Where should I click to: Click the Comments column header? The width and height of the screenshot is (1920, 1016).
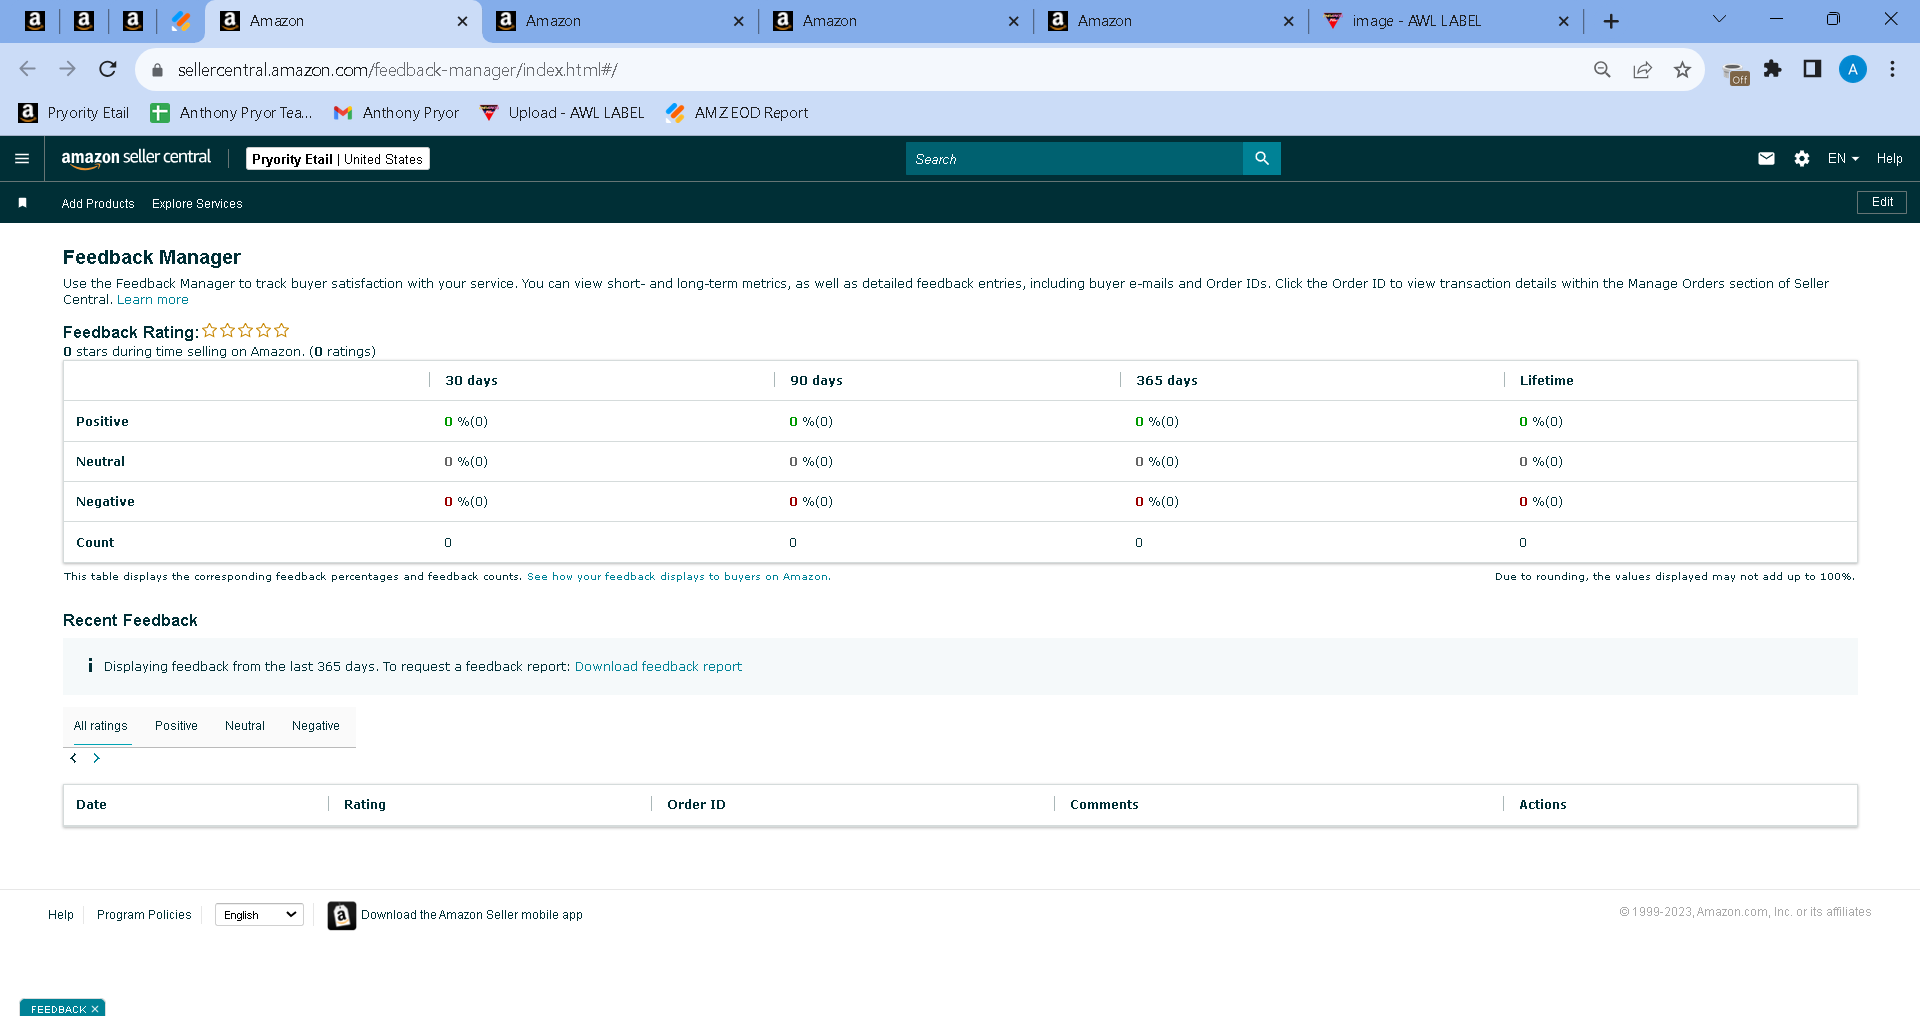point(1104,805)
